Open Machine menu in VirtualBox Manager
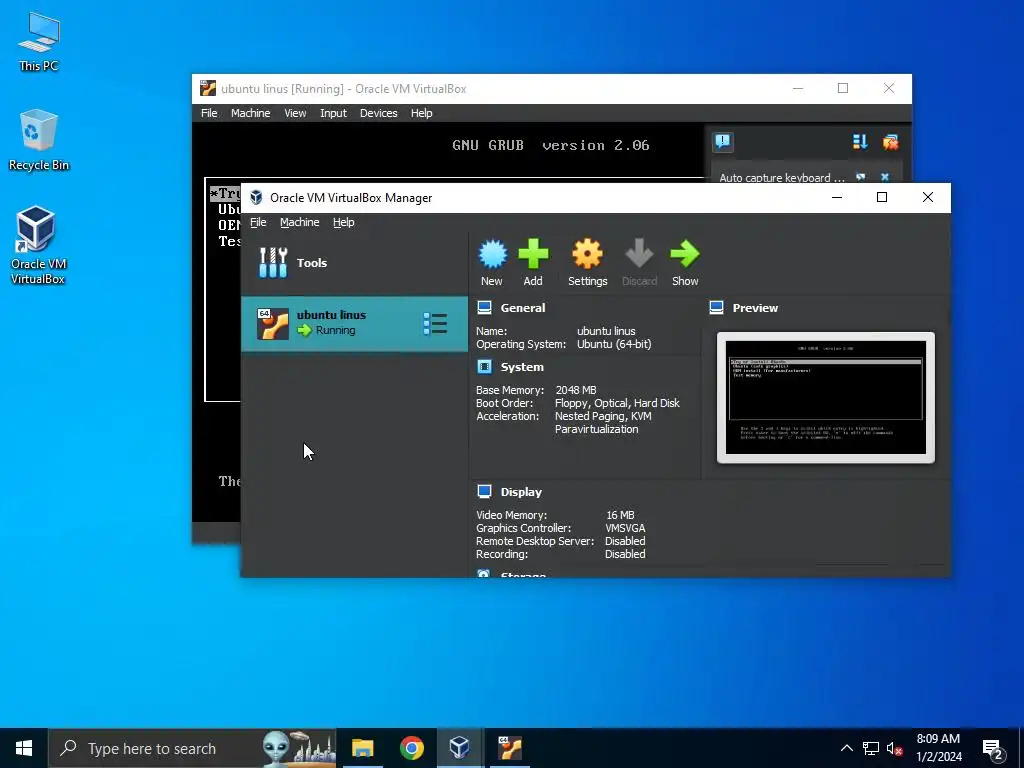The image size is (1024, 768). tap(300, 222)
